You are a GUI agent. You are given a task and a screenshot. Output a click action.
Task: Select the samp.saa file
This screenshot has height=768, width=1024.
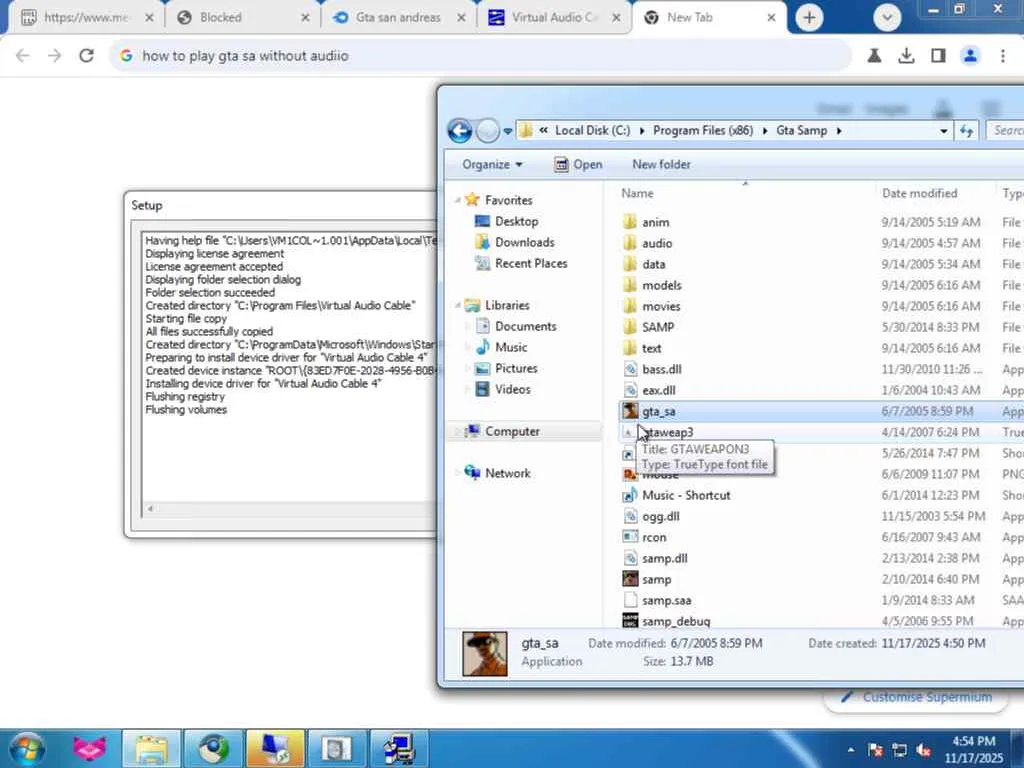[x=666, y=600]
